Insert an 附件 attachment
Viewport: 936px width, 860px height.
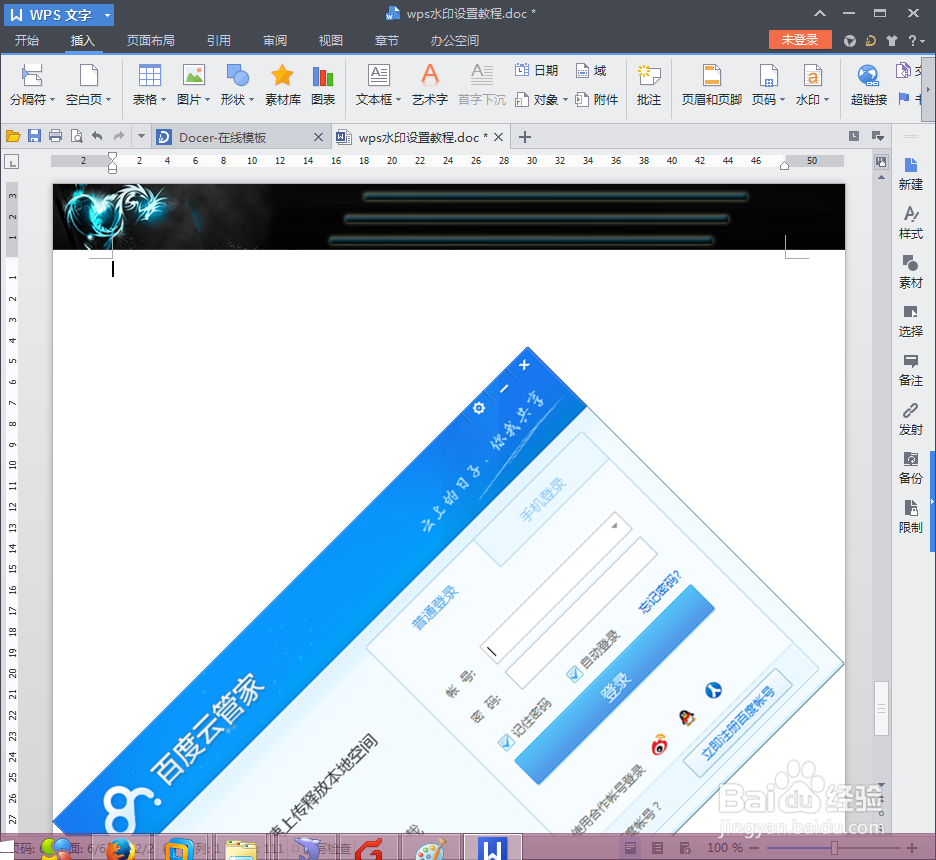[596, 100]
